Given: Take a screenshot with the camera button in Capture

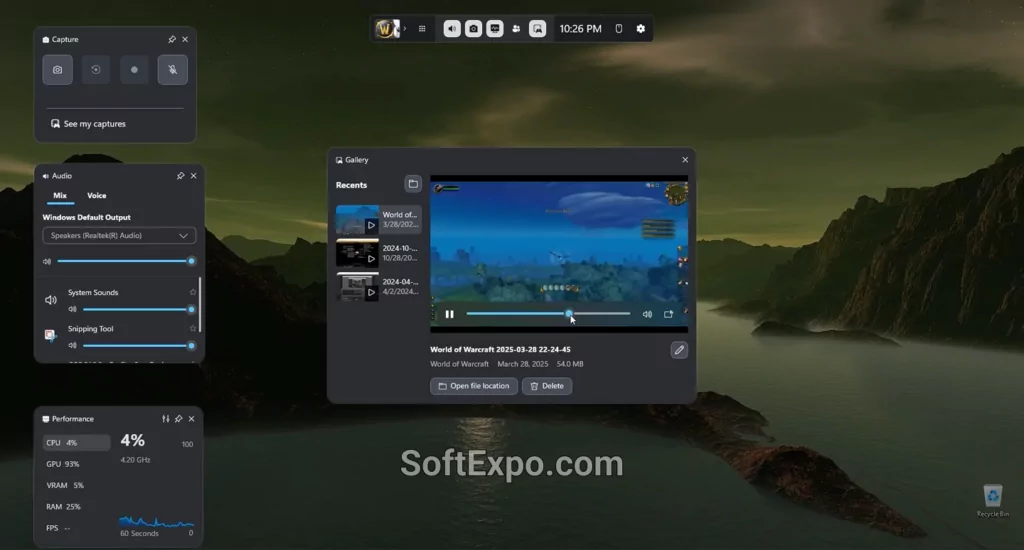Looking at the screenshot, I should point(57,70).
